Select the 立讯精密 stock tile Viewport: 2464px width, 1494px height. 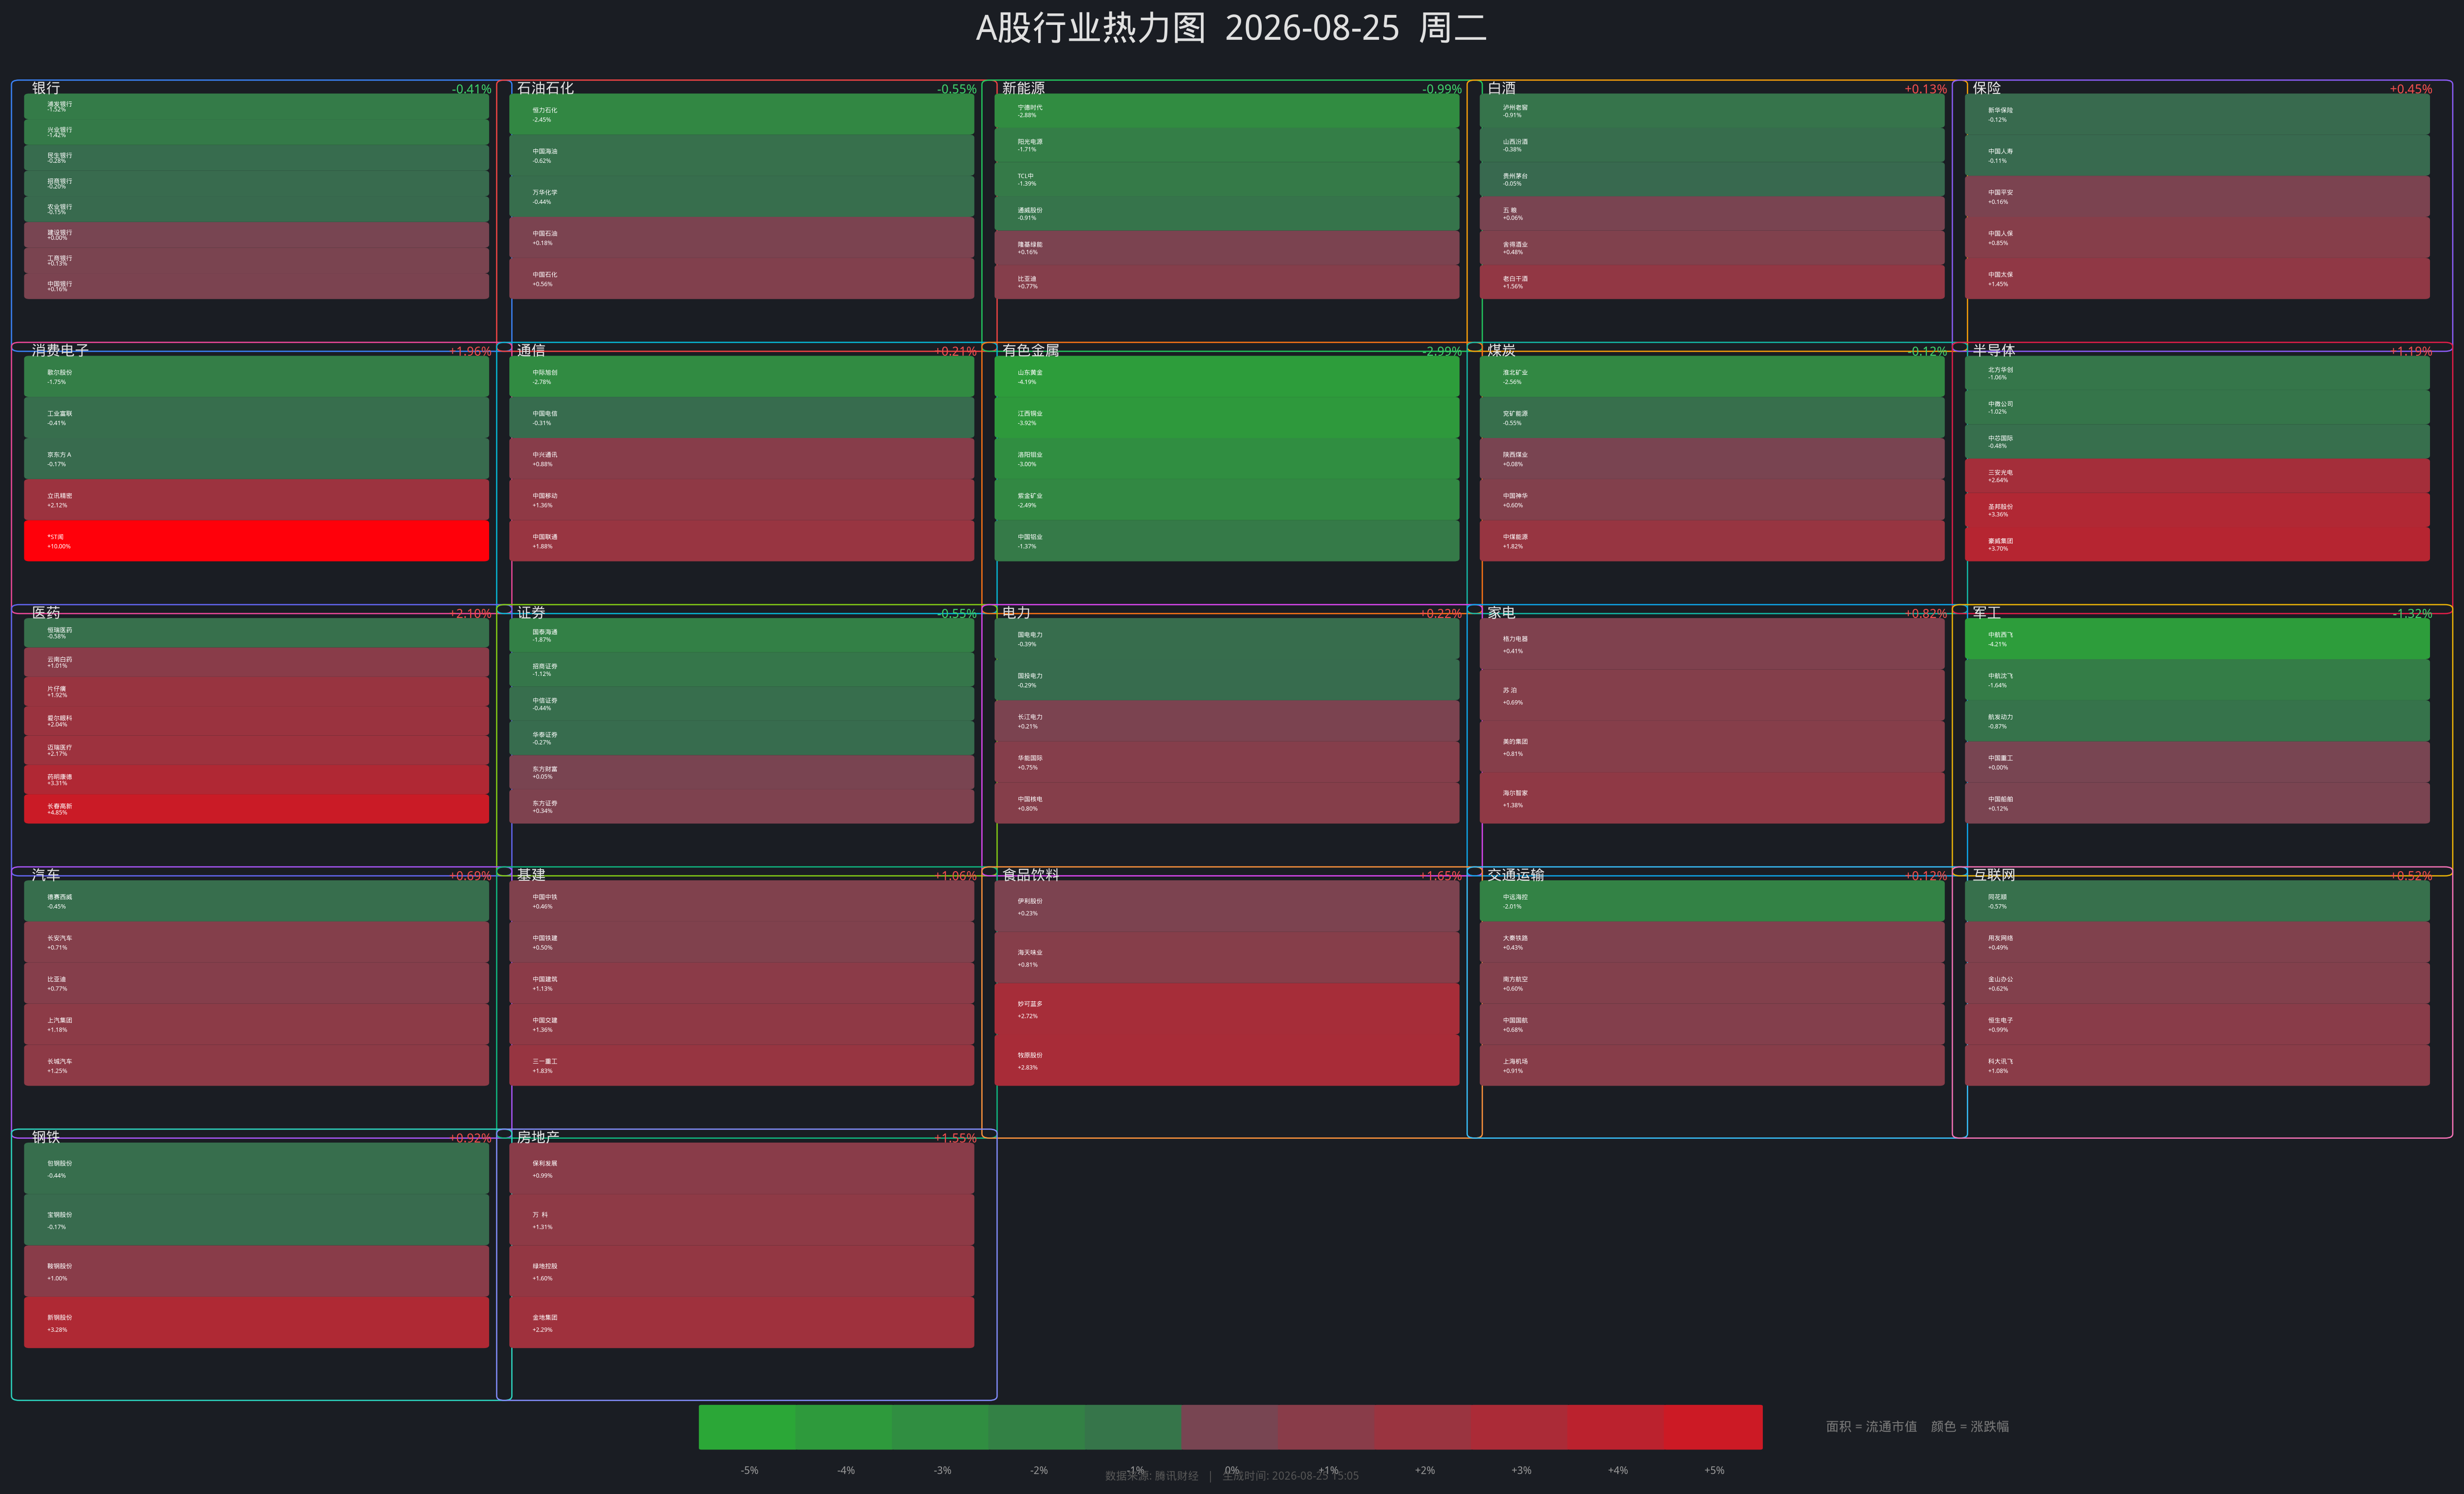click(256, 500)
